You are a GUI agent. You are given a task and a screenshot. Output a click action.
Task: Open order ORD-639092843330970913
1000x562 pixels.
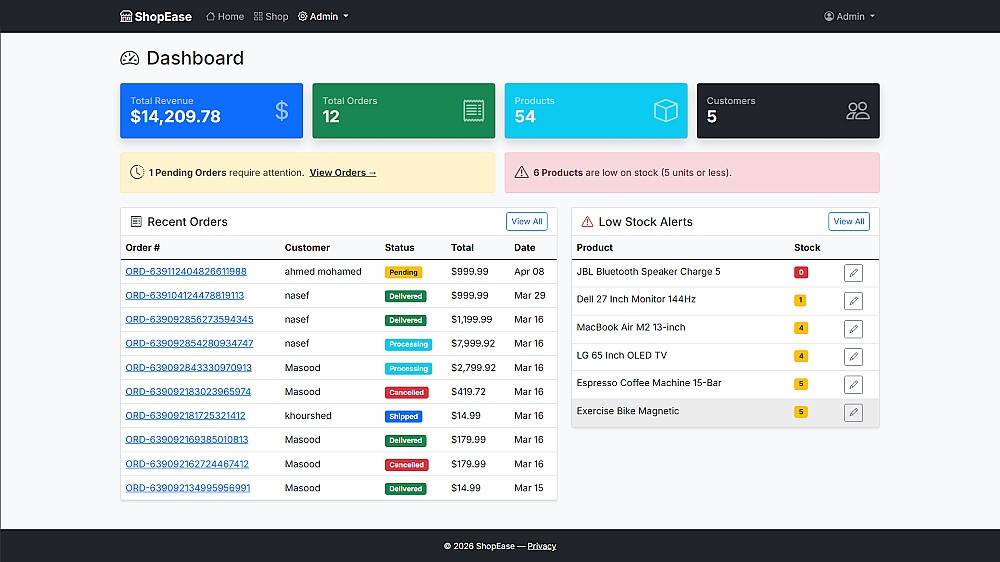(x=189, y=368)
